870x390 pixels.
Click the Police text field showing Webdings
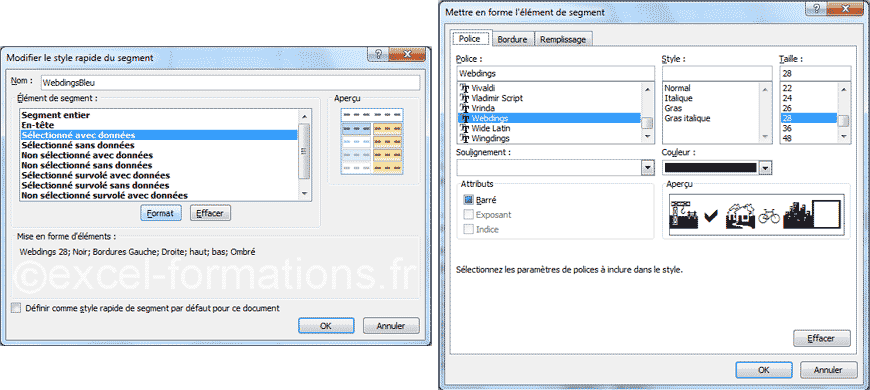pyautogui.click(x=556, y=73)
